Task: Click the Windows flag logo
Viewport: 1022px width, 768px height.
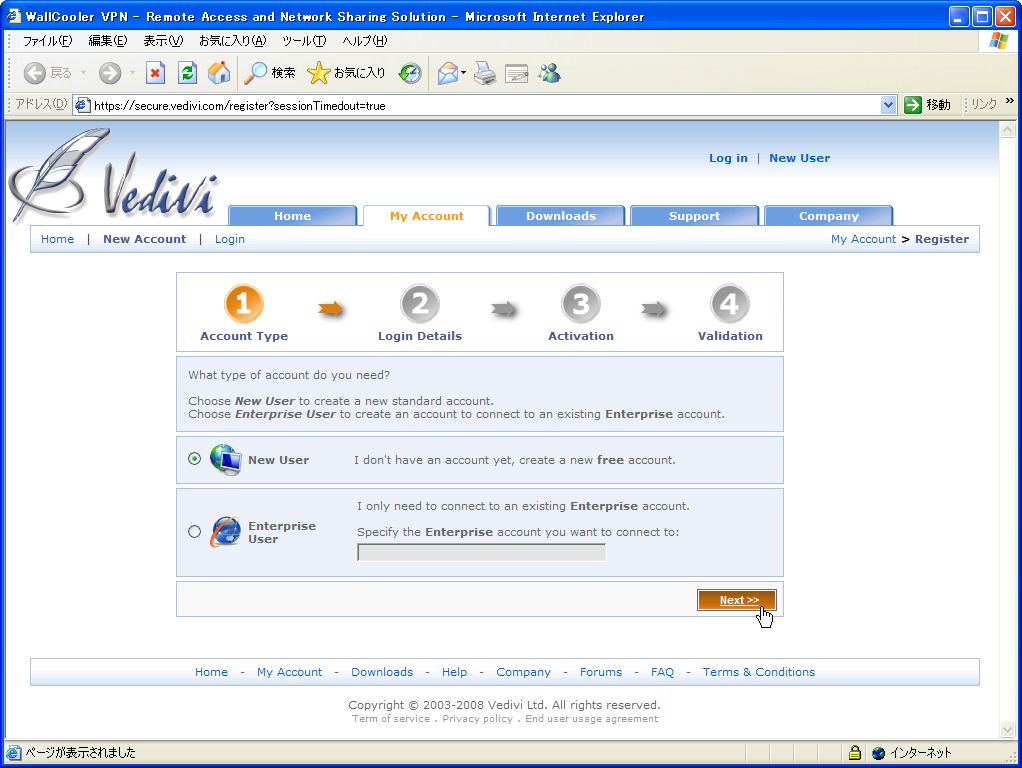Action: point(999,41)
